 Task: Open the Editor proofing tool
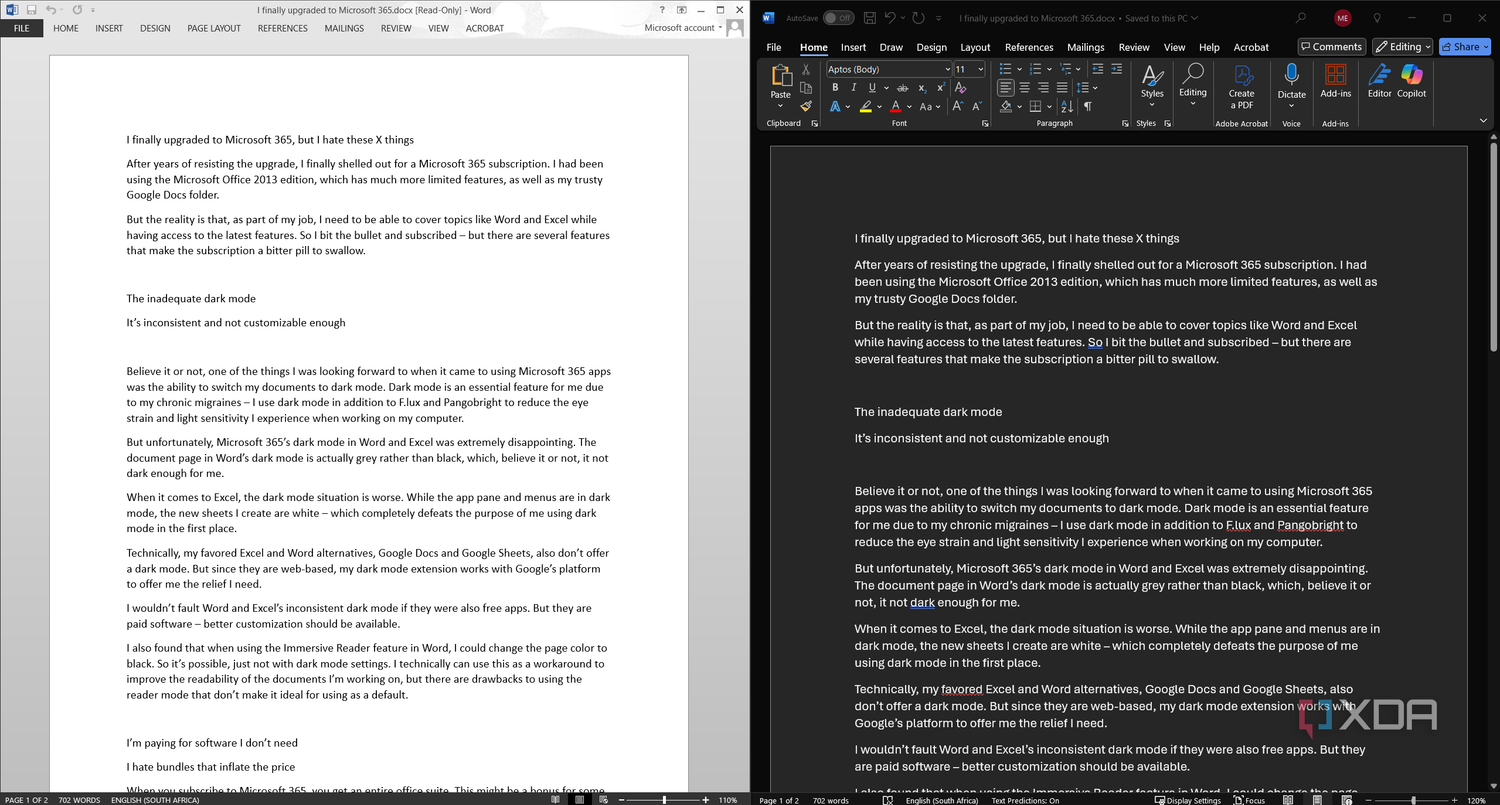(1379, 81)
